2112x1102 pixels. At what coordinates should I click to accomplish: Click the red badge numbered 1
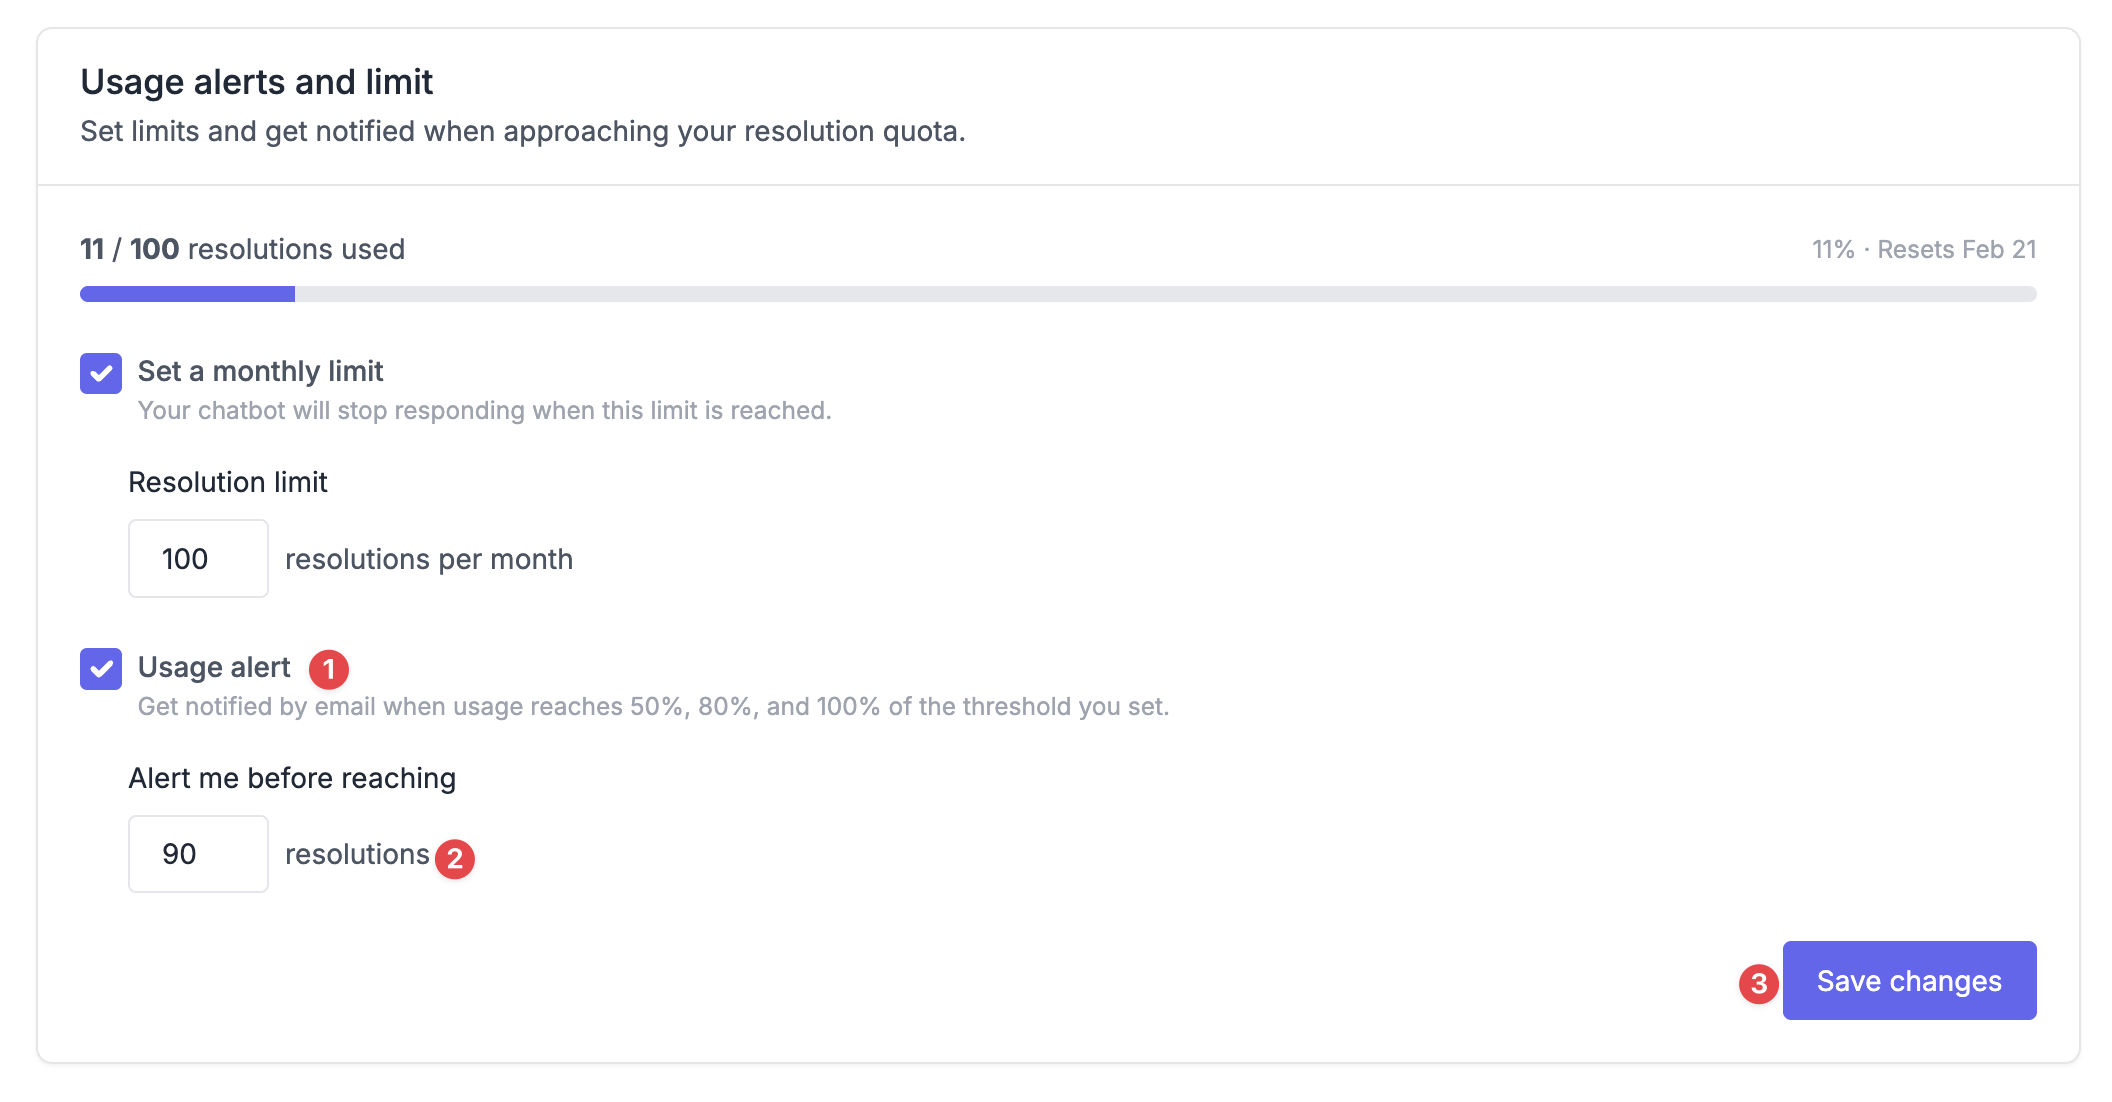tap(329, 669)
